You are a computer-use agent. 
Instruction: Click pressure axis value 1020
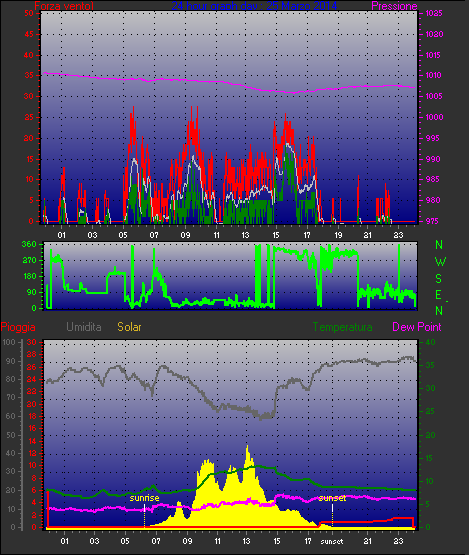pos(434,34)
